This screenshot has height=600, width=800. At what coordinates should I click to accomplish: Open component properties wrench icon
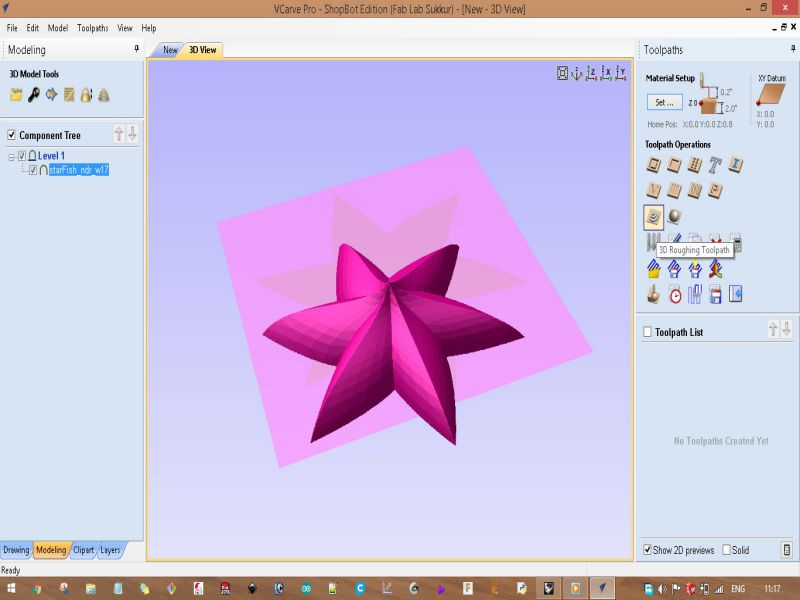click(x=34, y=95)
